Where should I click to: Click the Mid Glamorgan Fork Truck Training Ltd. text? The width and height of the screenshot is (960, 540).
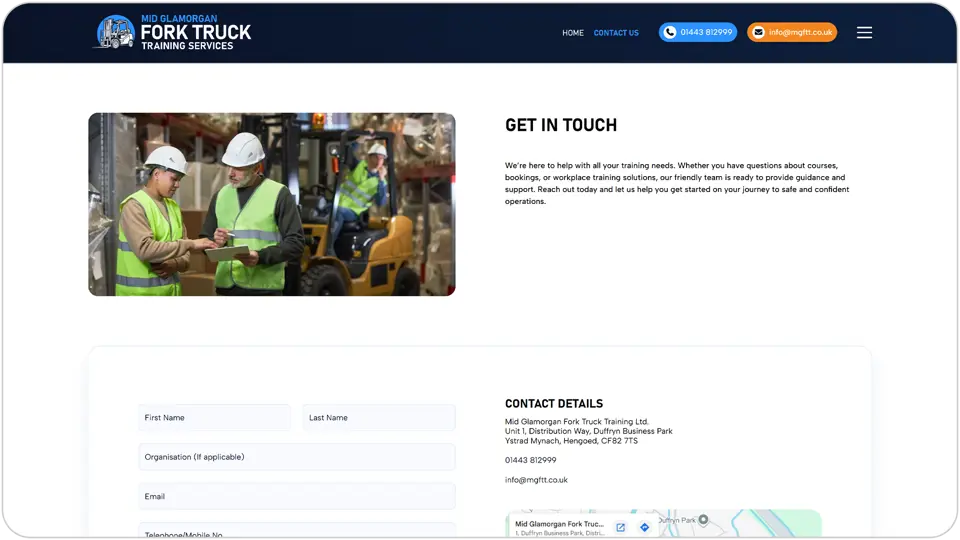pyautogui.click(x=576, y=422)
